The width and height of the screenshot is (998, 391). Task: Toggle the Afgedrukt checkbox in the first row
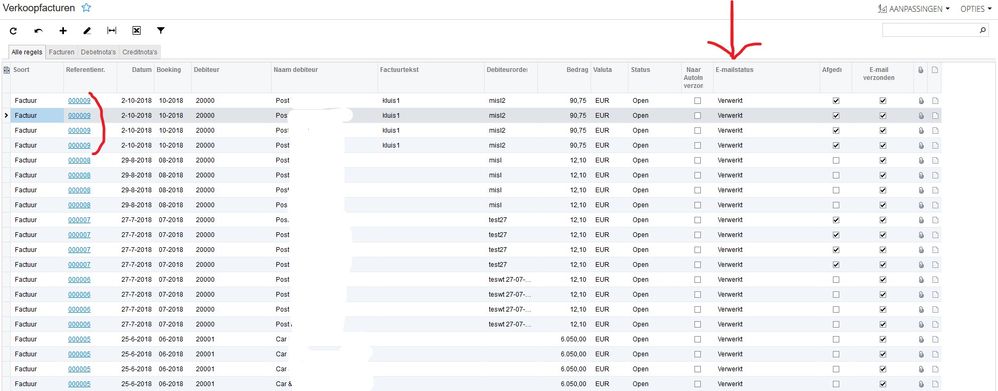click(x=836, y=101)
